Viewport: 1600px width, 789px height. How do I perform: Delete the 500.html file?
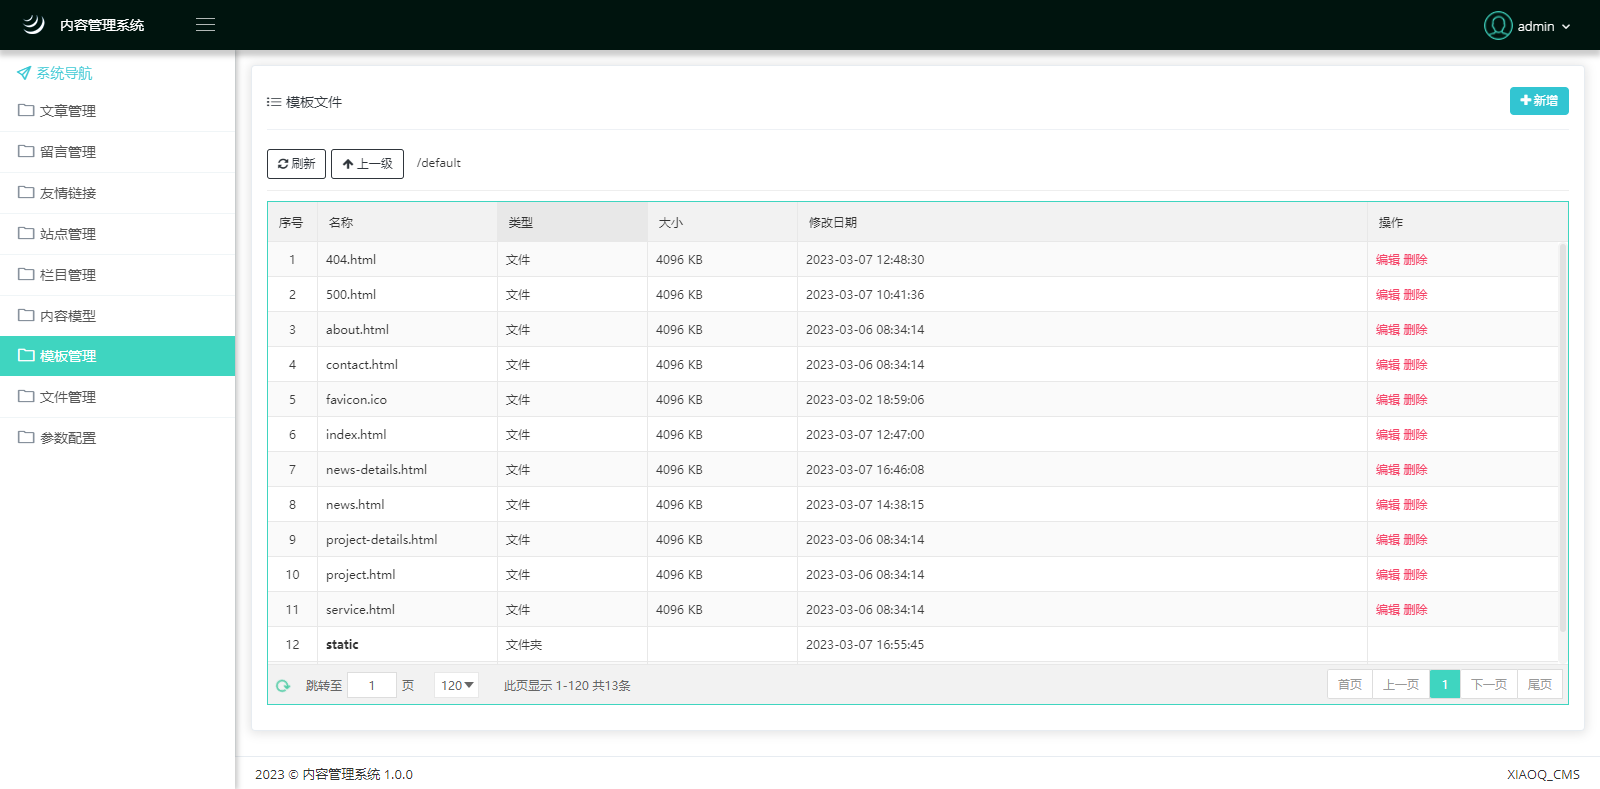[x=1415, y=295]
